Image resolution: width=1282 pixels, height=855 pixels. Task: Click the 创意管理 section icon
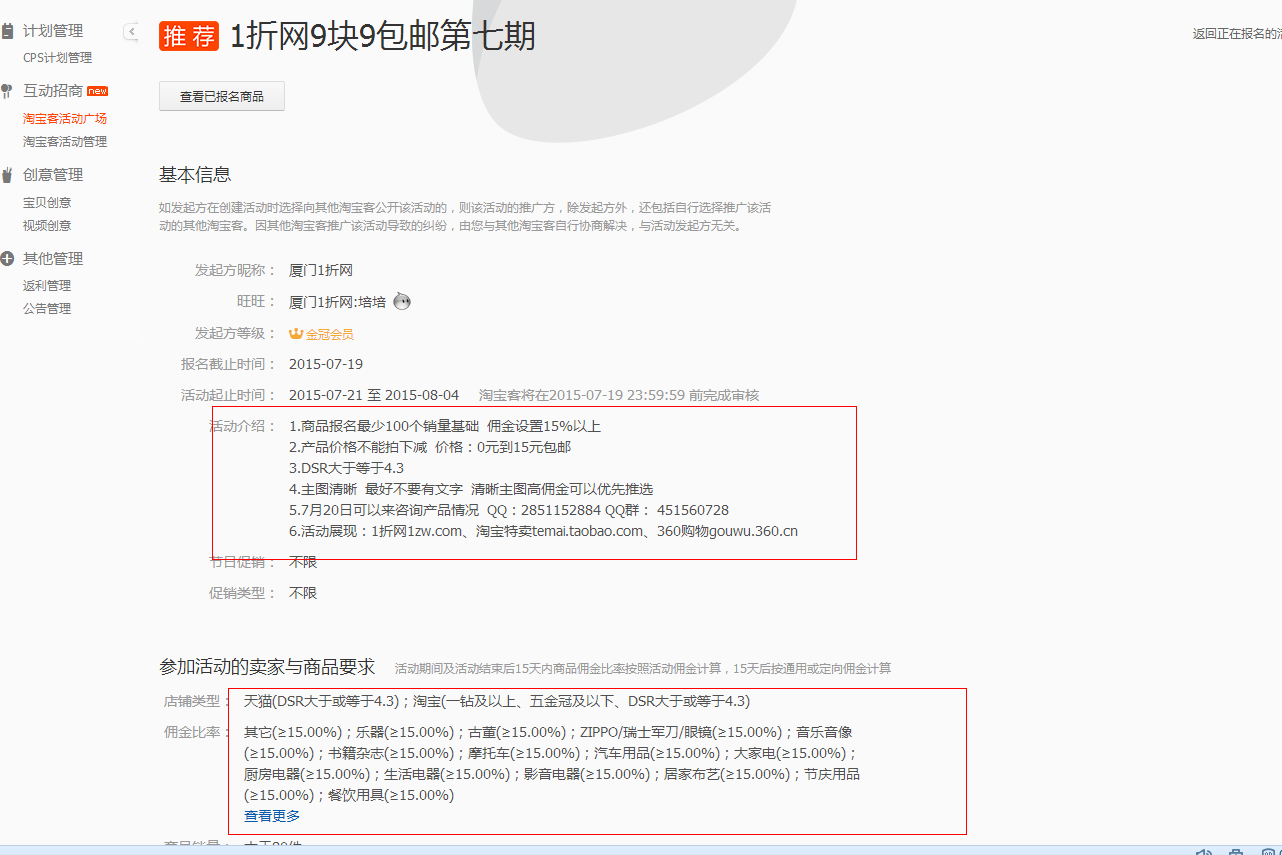(8, 175)
